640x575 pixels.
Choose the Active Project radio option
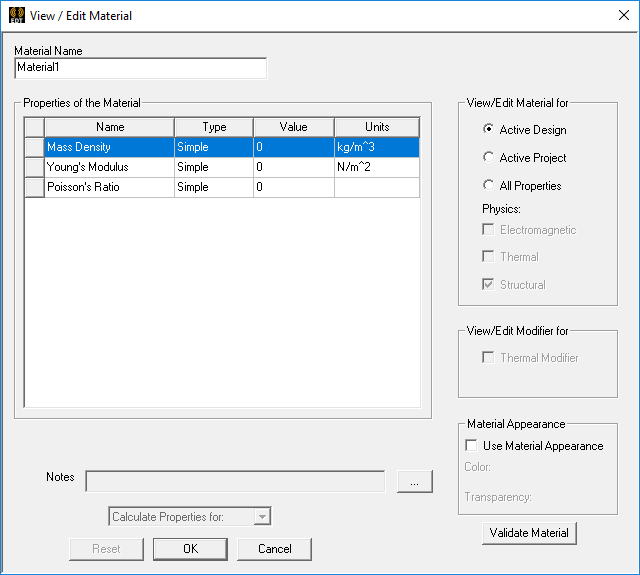pyautogui.click(x=488, y=157)
